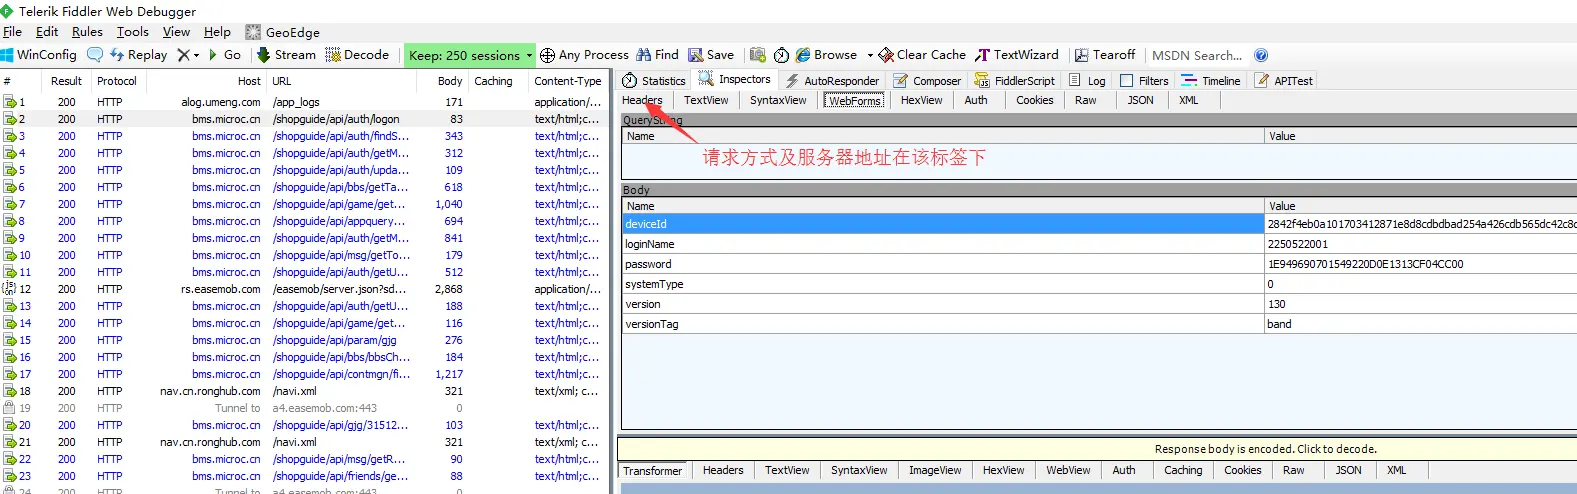This screenshot has width=1577, height=494.
Task: Switch to the Statistics tab
Action: (x=654, y=81)
